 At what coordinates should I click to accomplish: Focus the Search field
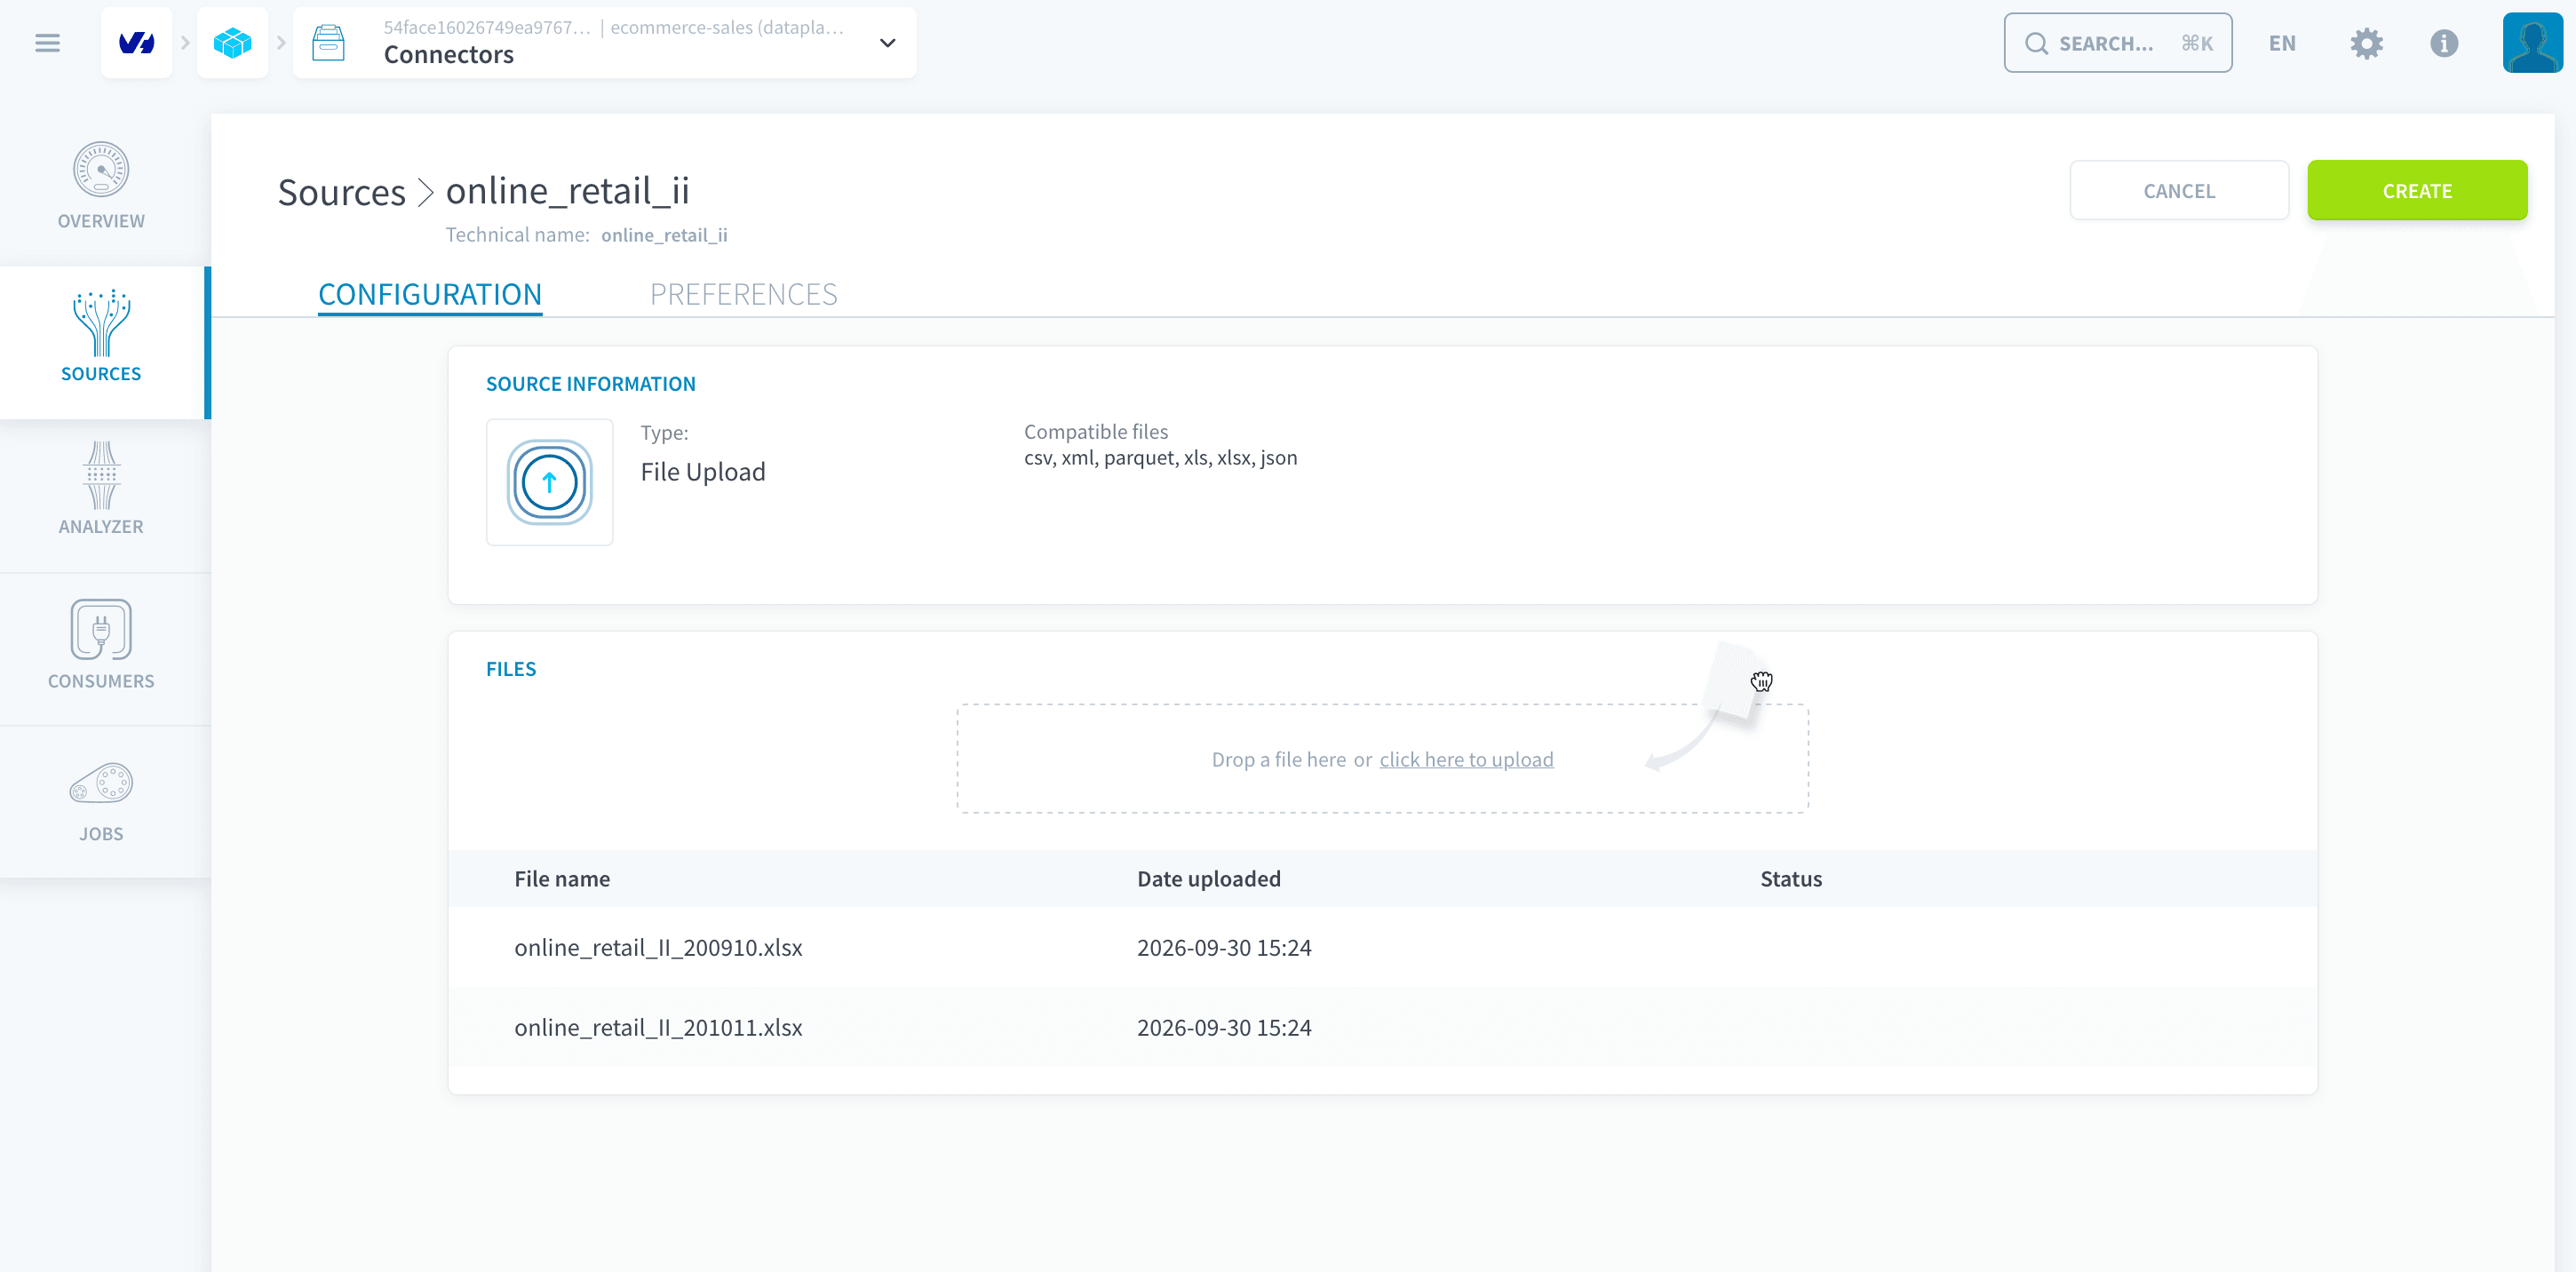[x=2117, y=43]
